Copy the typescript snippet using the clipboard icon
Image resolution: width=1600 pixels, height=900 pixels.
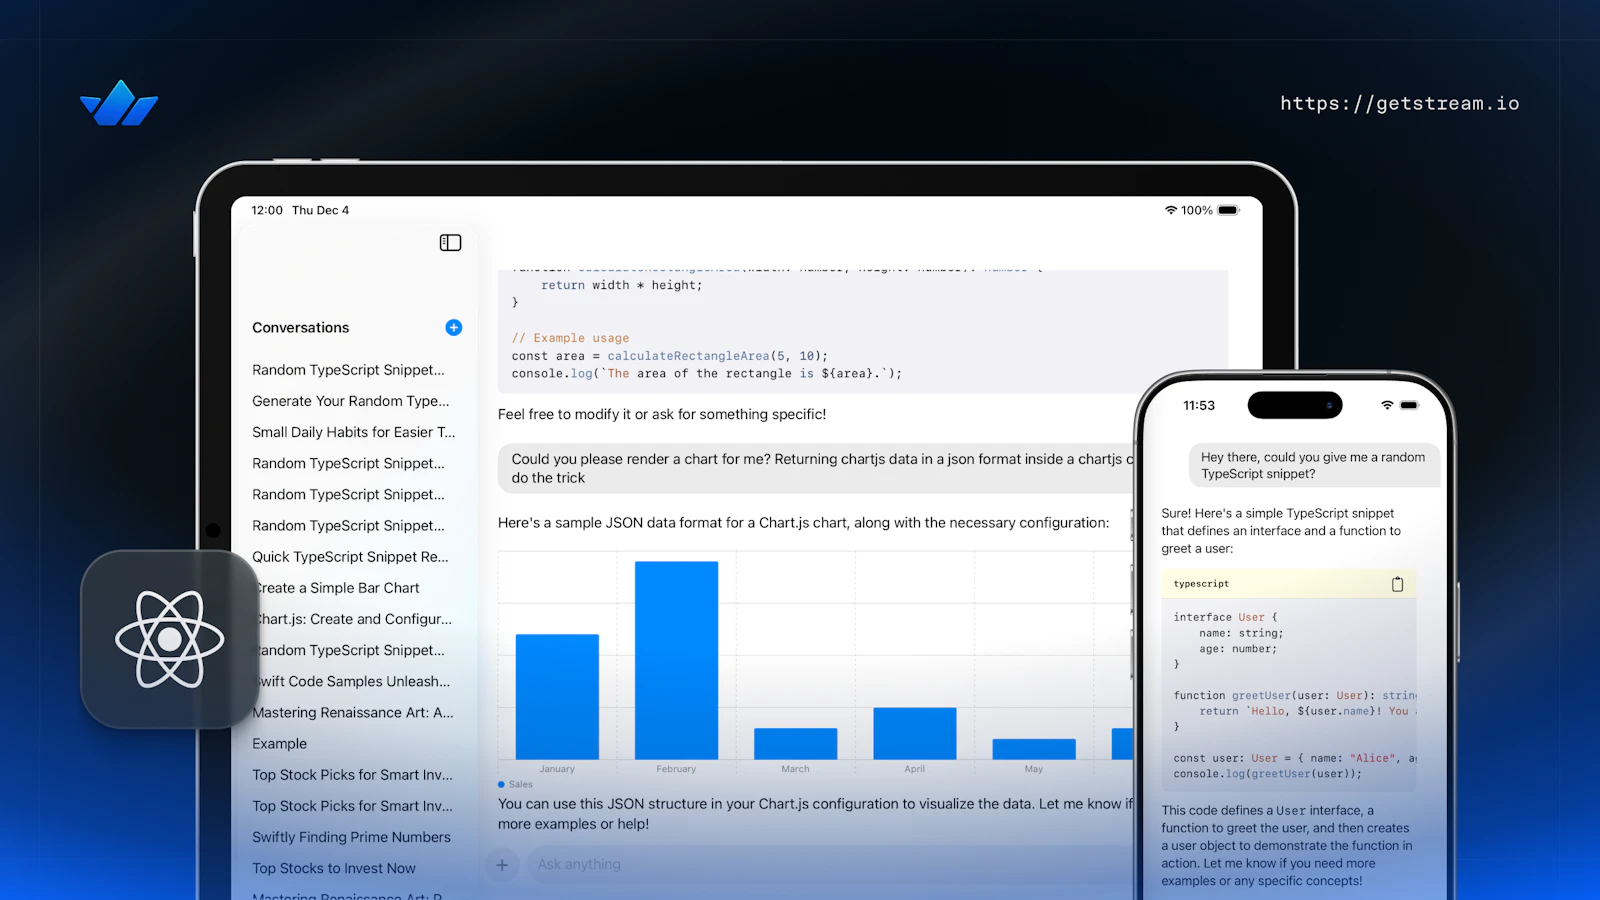(1397, 584)
